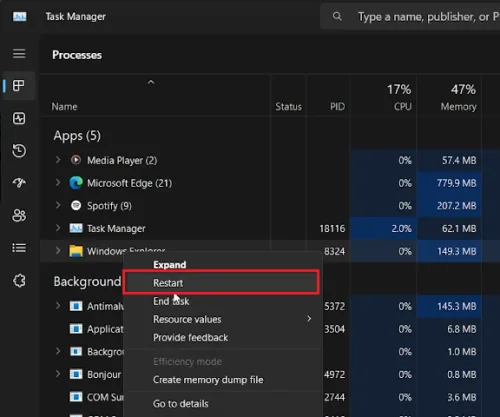Expand the Task Manager process group

pyautogui.click(x=58, y=228)
